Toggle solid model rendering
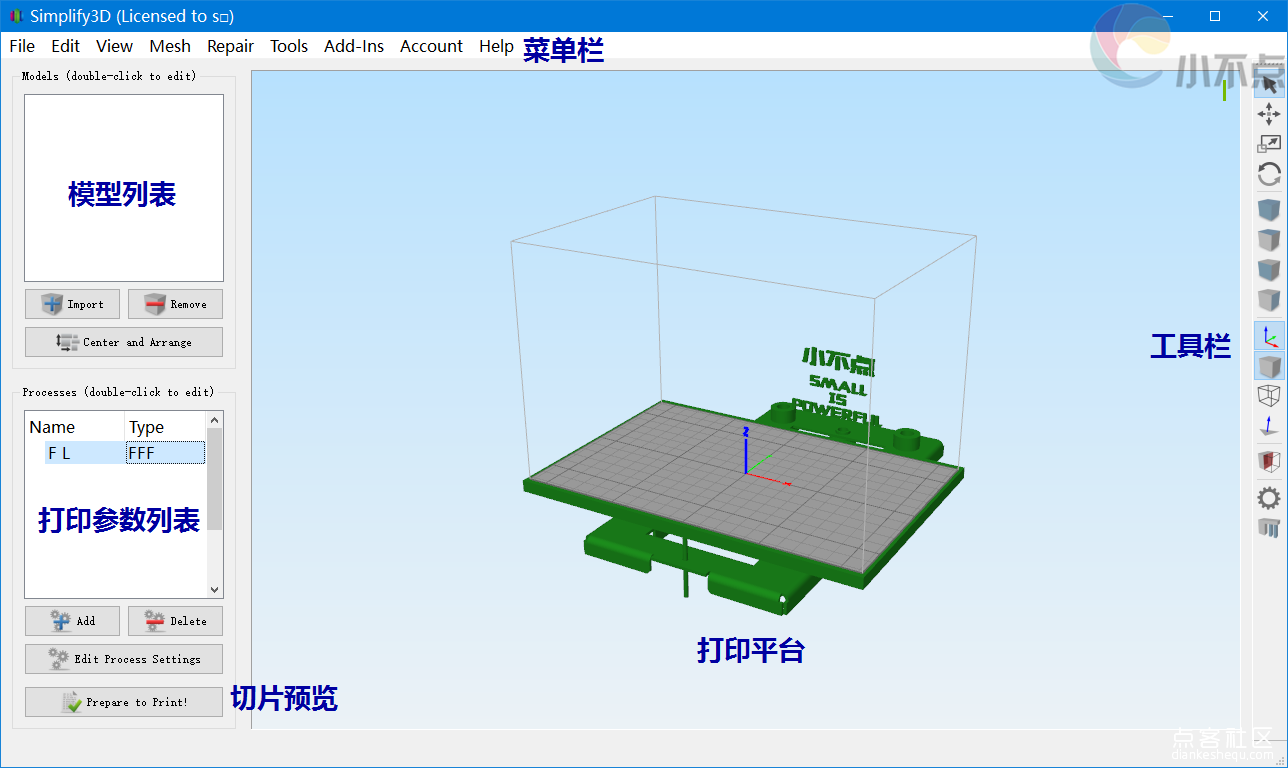Image resolution: width=1288 pixels, height=768 pixels. click(1269, 366)
